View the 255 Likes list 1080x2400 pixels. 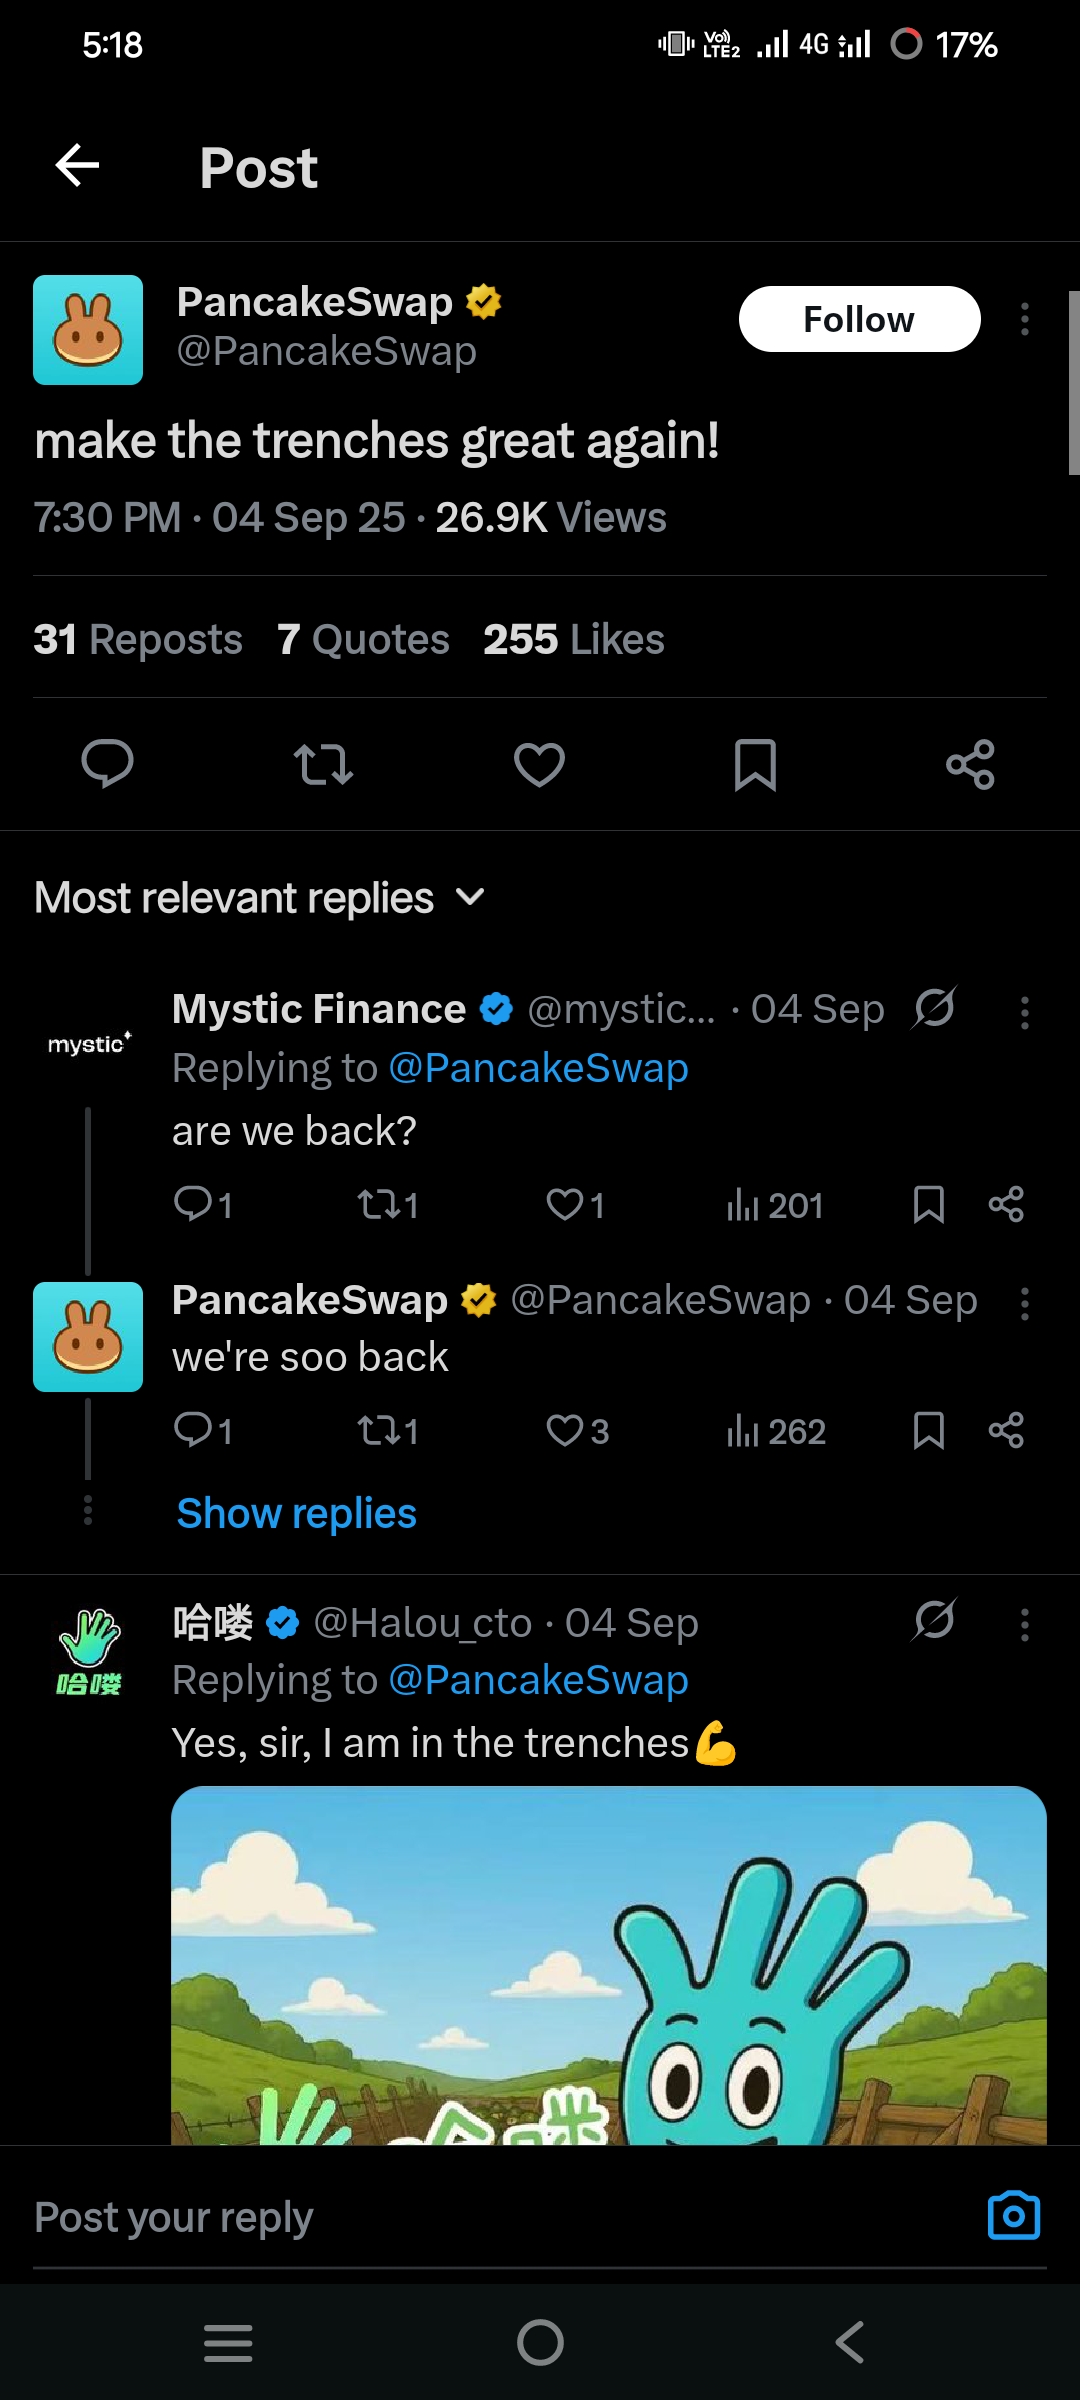pos(573,640)
